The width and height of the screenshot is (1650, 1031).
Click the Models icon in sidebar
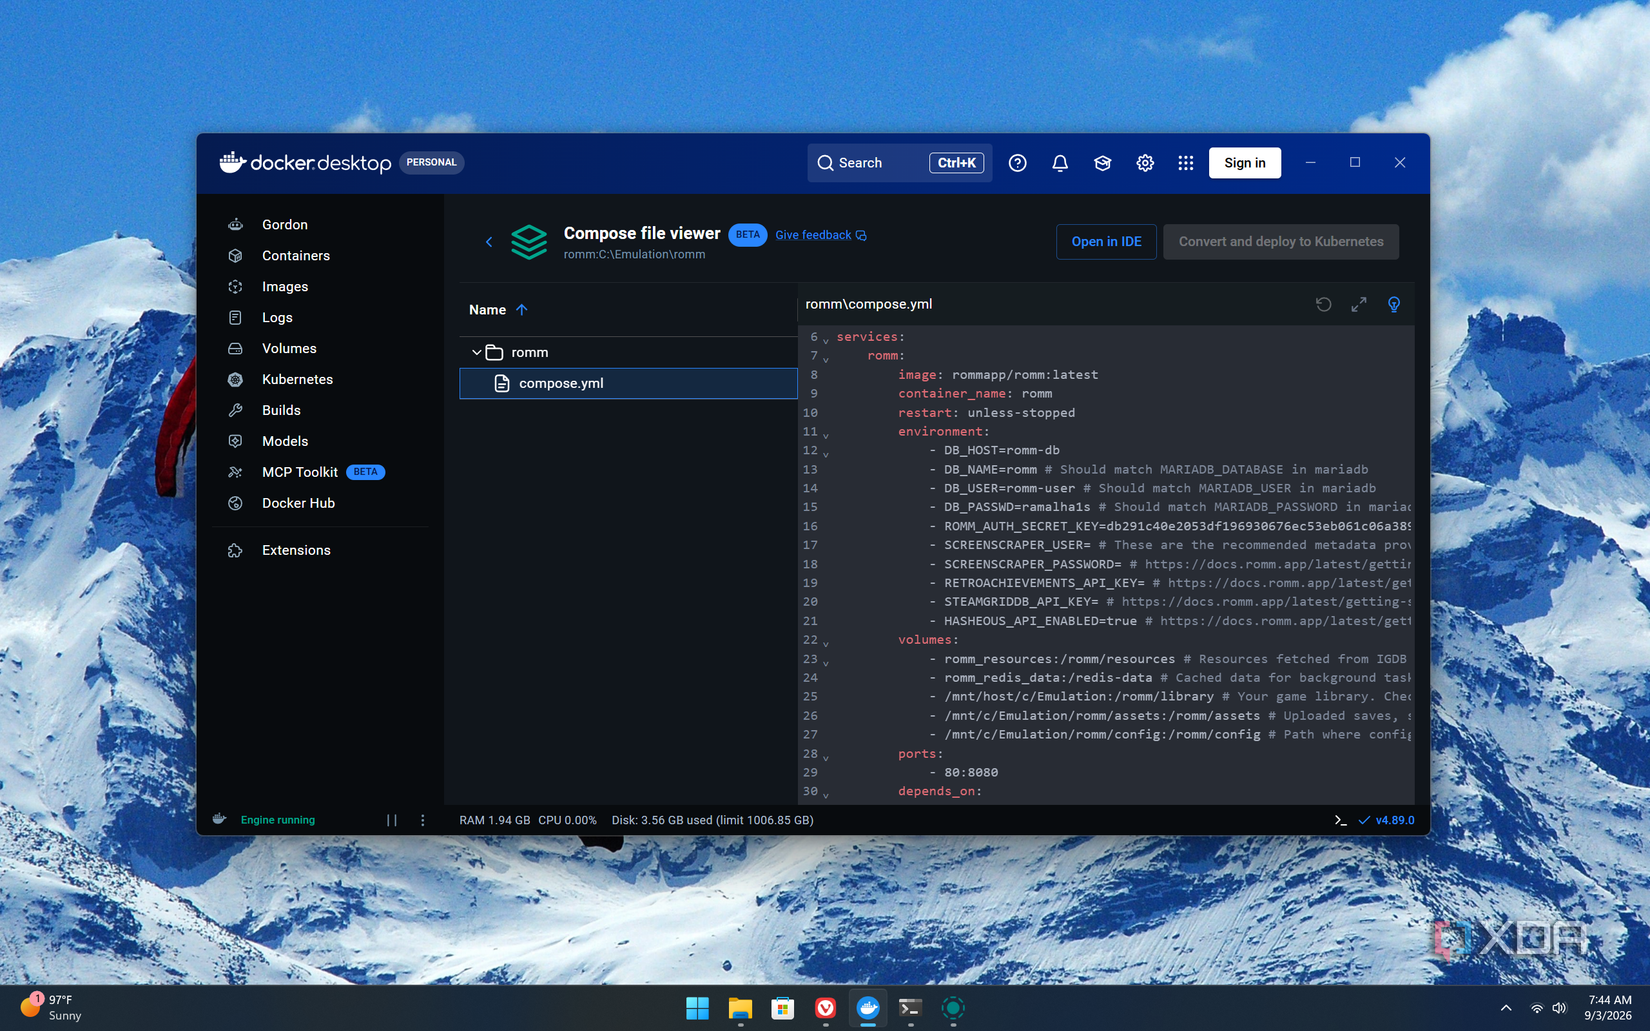click(235, 441)
